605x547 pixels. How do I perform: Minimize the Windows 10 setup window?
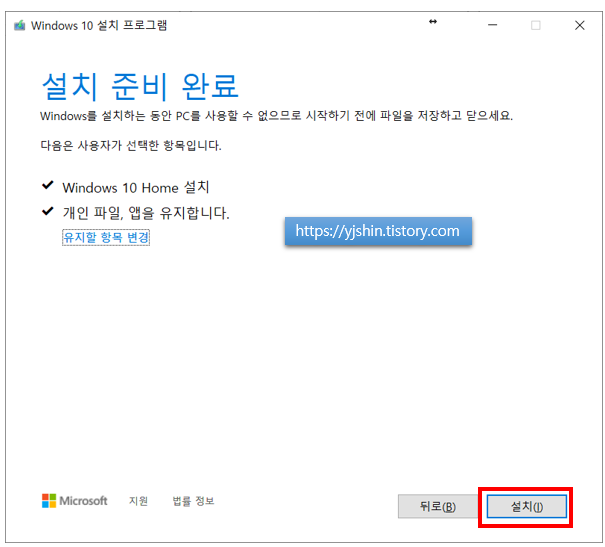click(x=492, y=25)
